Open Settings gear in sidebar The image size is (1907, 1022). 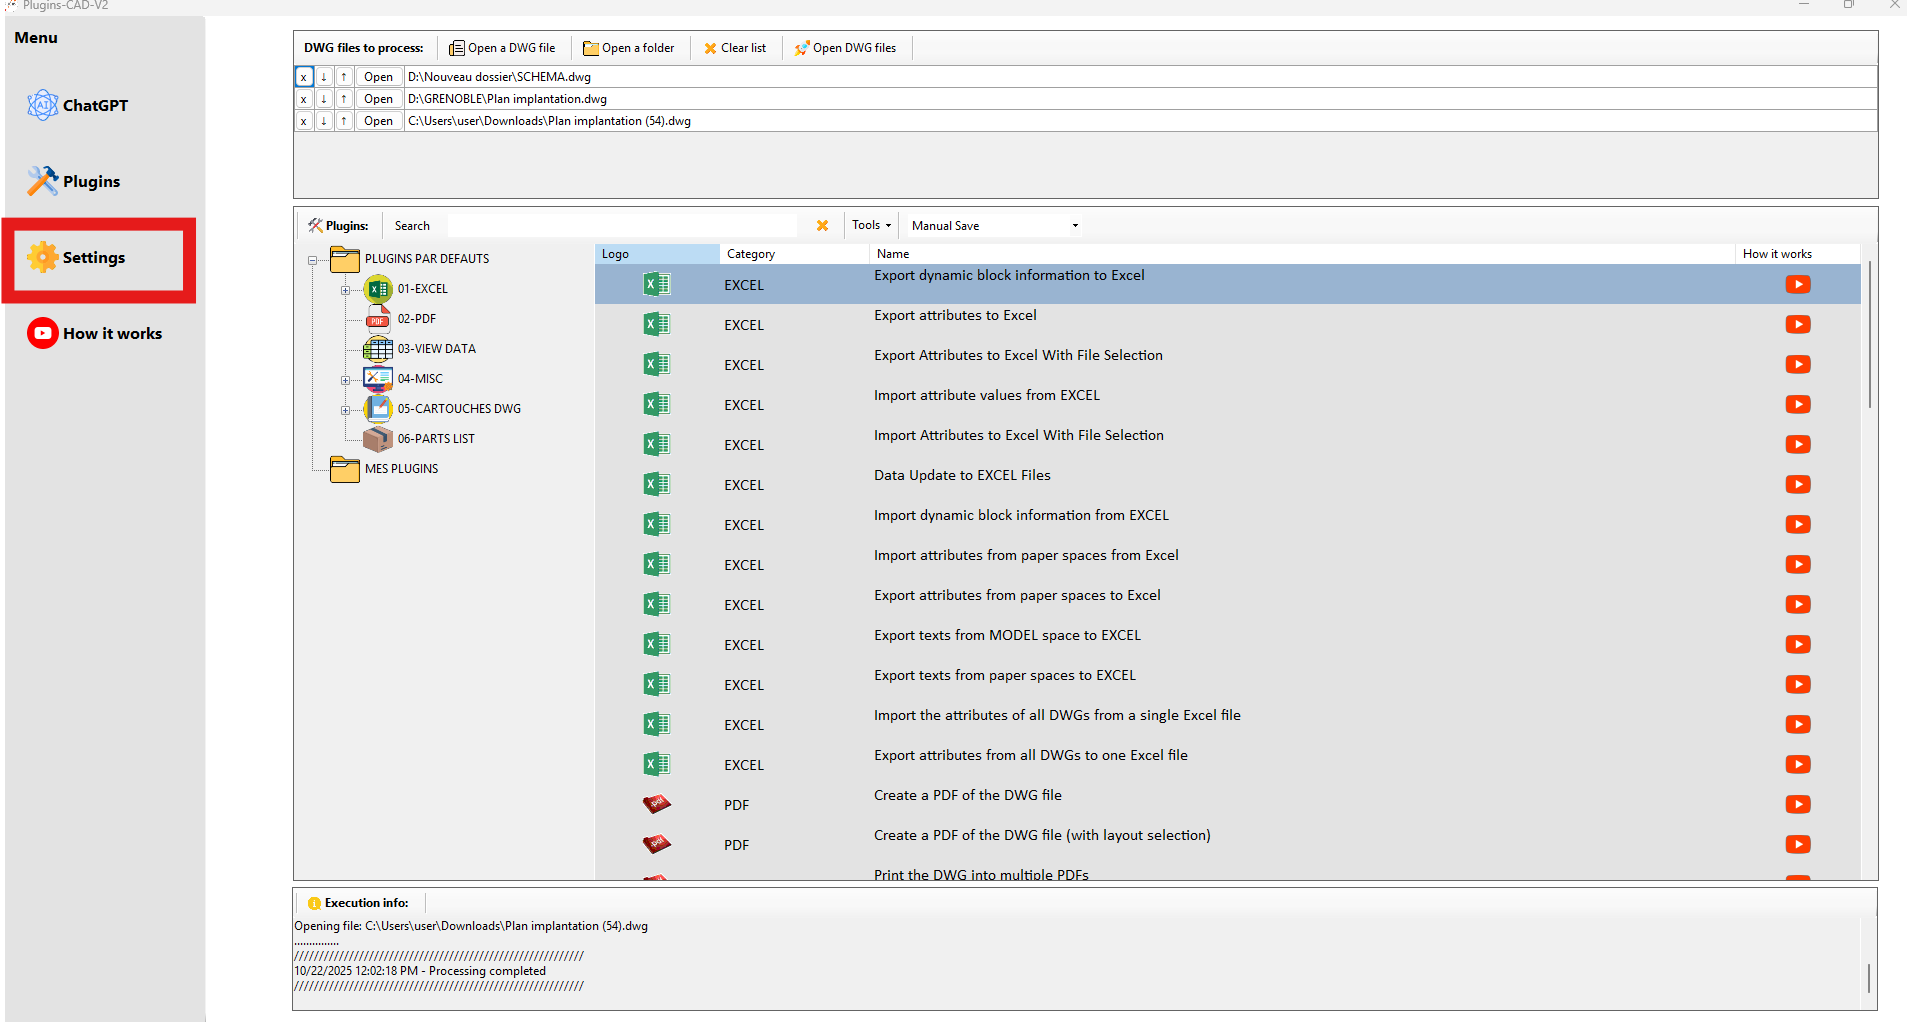42,257
